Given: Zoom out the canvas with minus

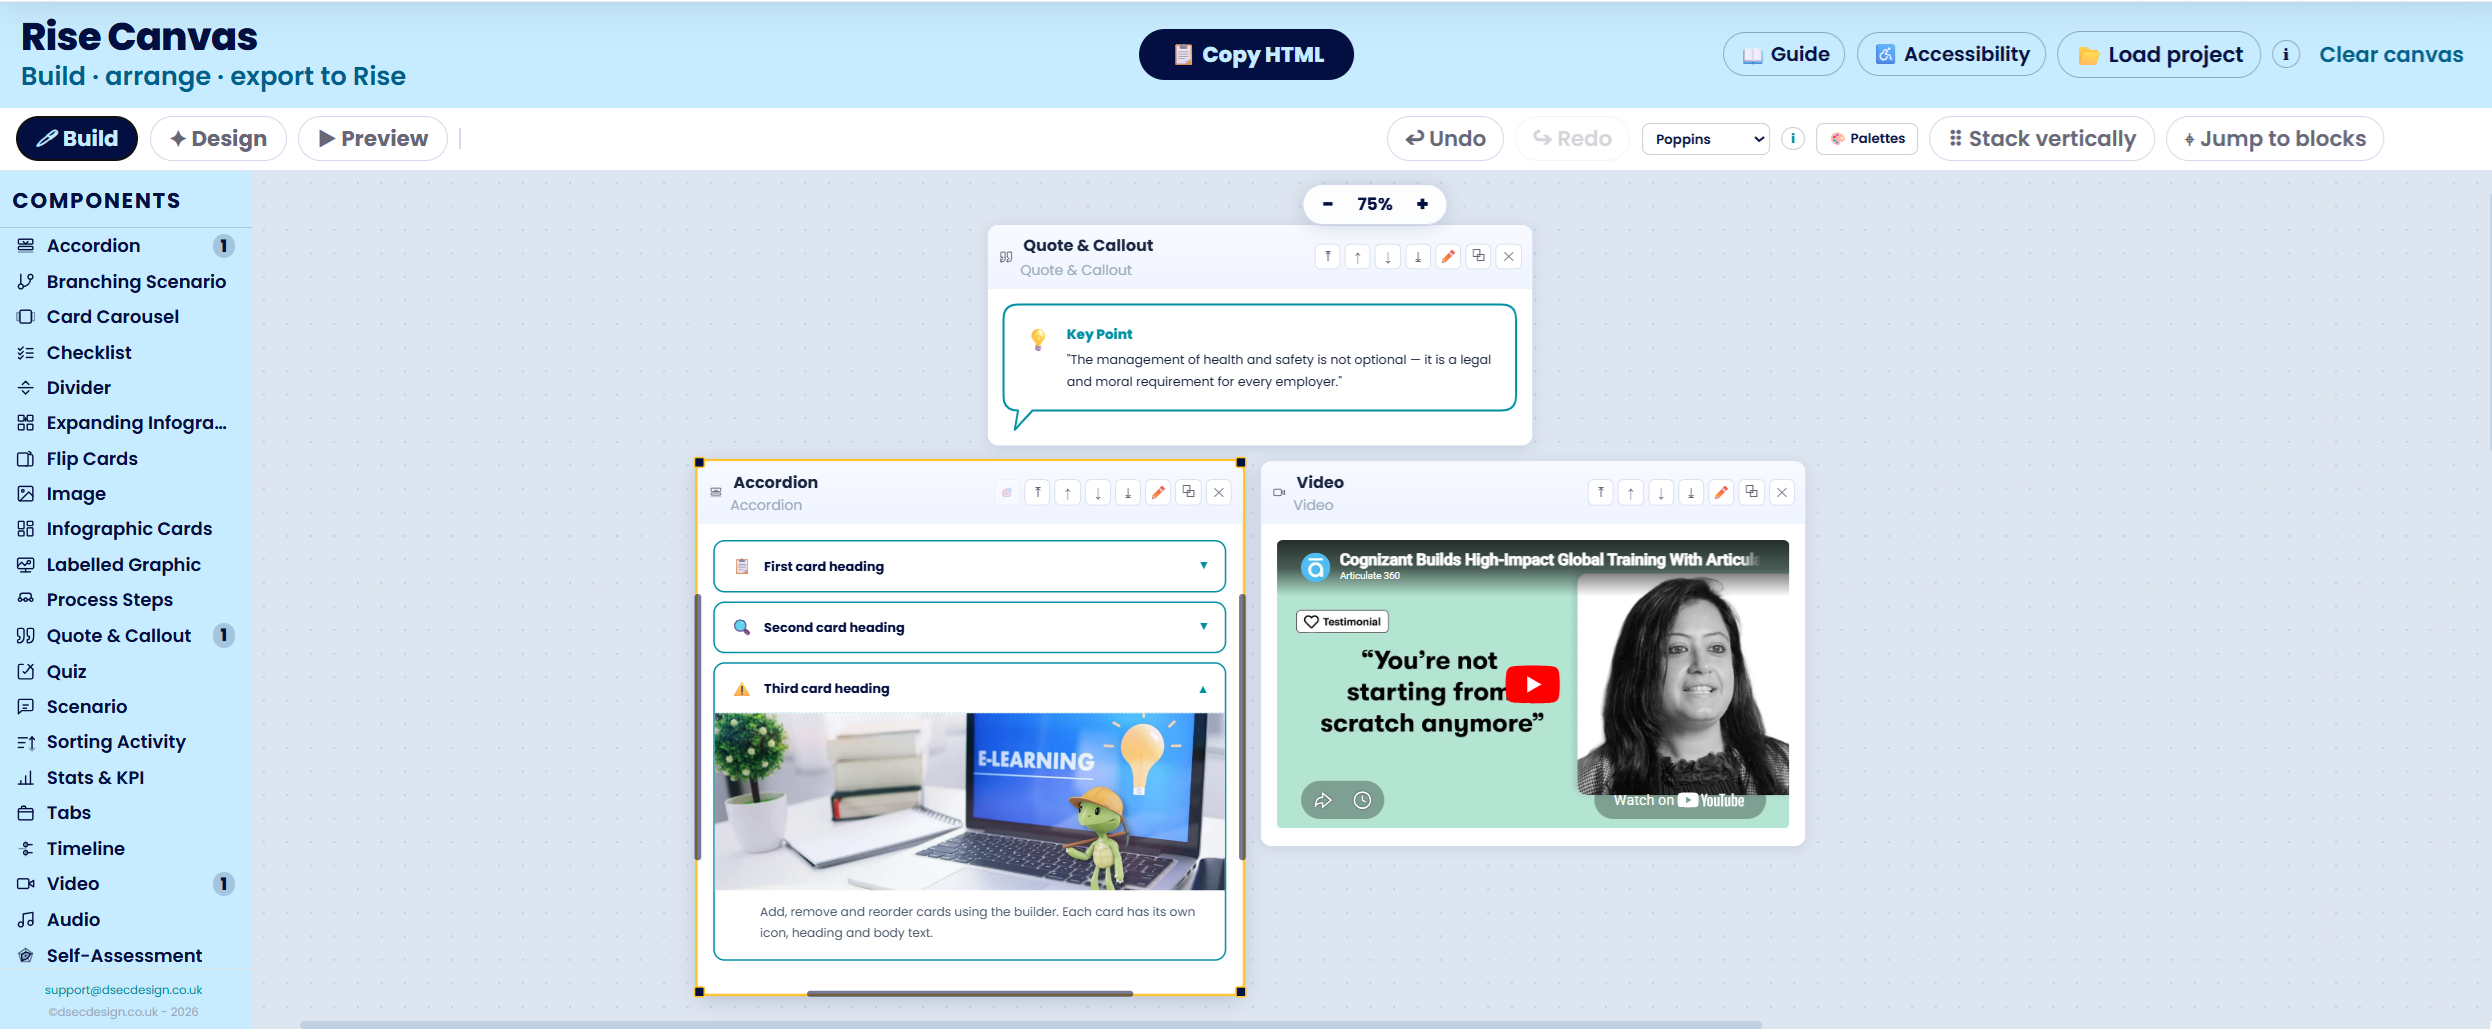Looking at the screenshot, I should [1328, 205].
